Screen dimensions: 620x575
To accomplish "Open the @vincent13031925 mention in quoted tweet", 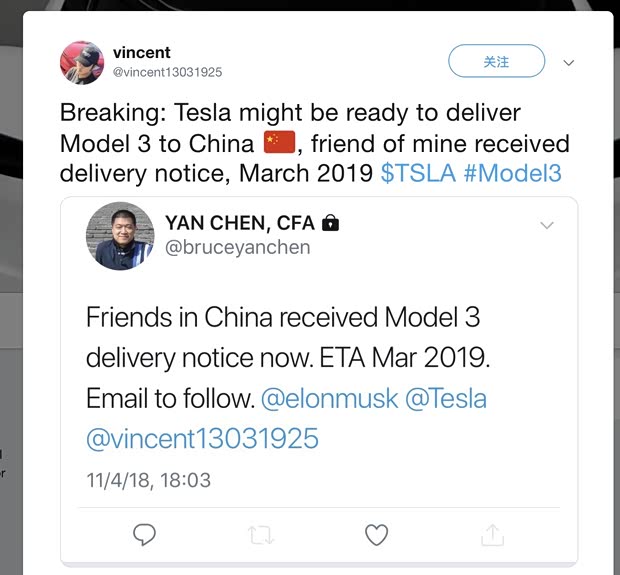I will (x=202, y=437).
